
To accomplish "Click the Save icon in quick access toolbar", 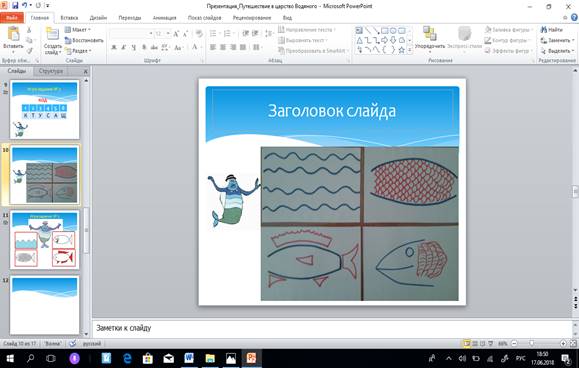I will (15, 5).
